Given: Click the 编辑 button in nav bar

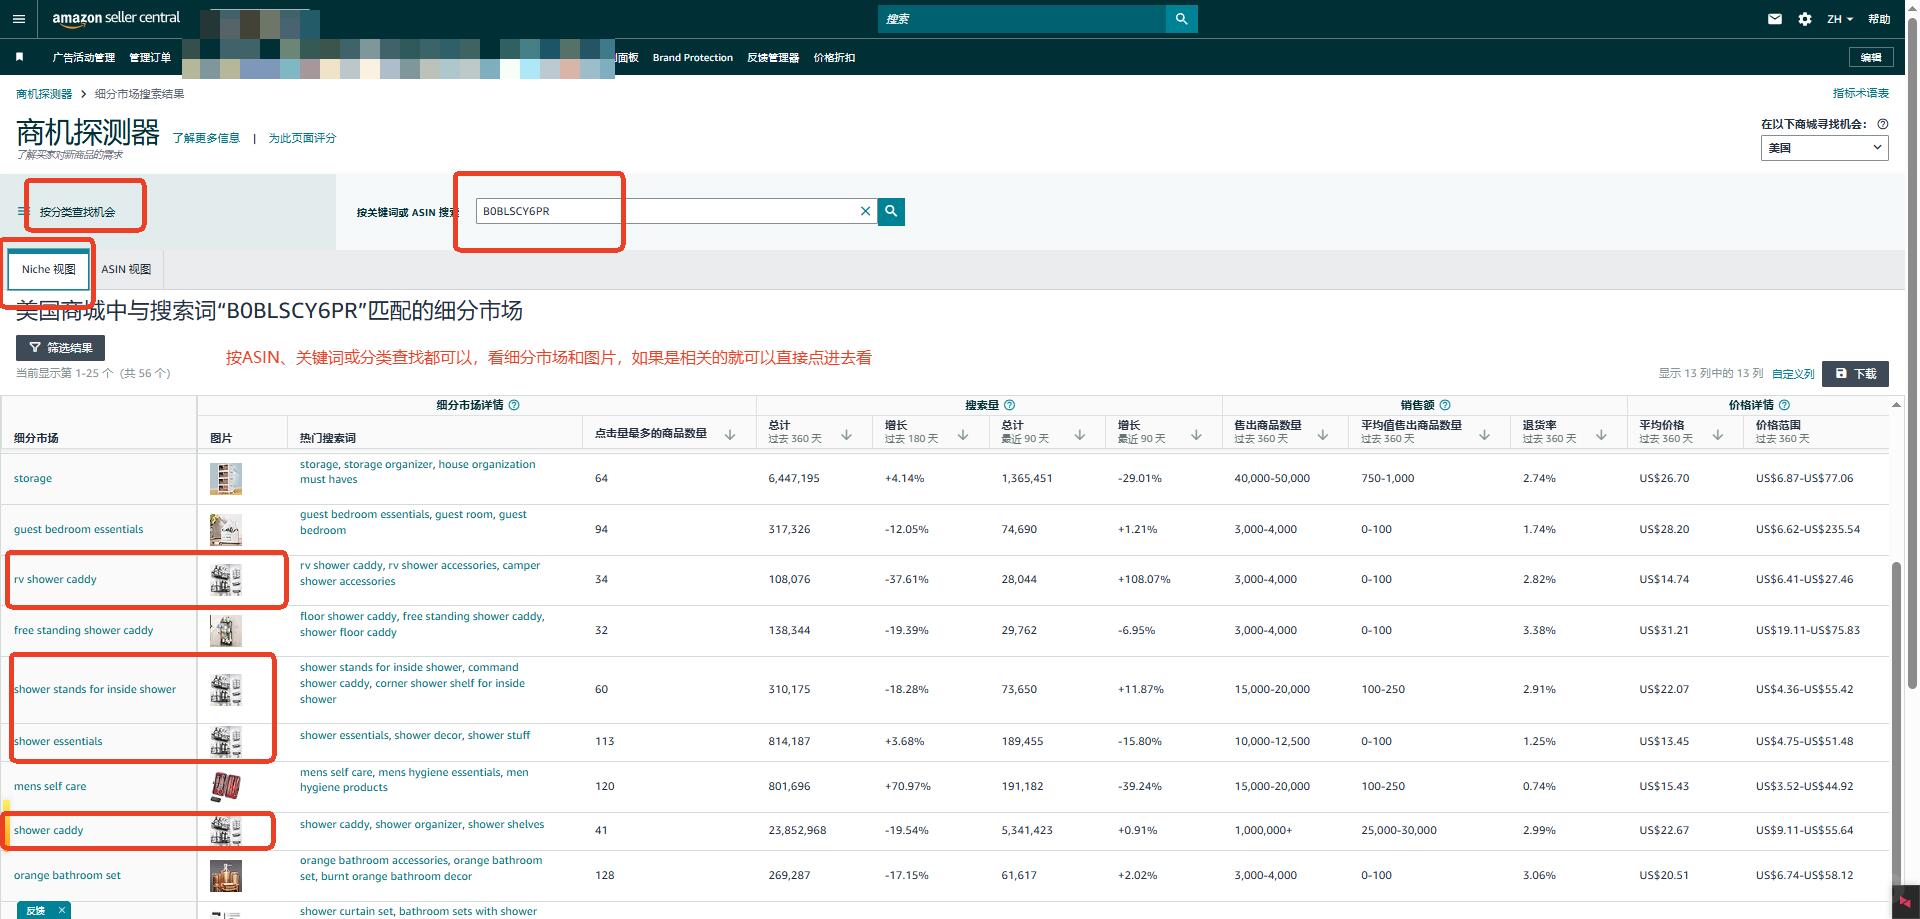Looking at the screenshot, I should (x=1871, y=58).
